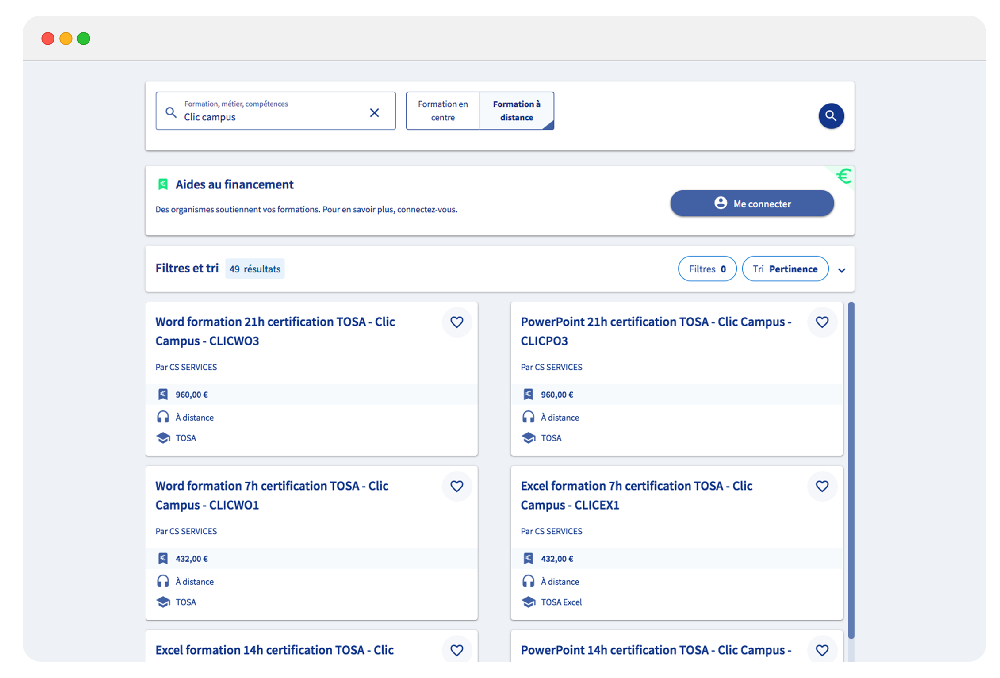Favorite the 'PowerPoint 21h' card

click(x=822, y=322)
